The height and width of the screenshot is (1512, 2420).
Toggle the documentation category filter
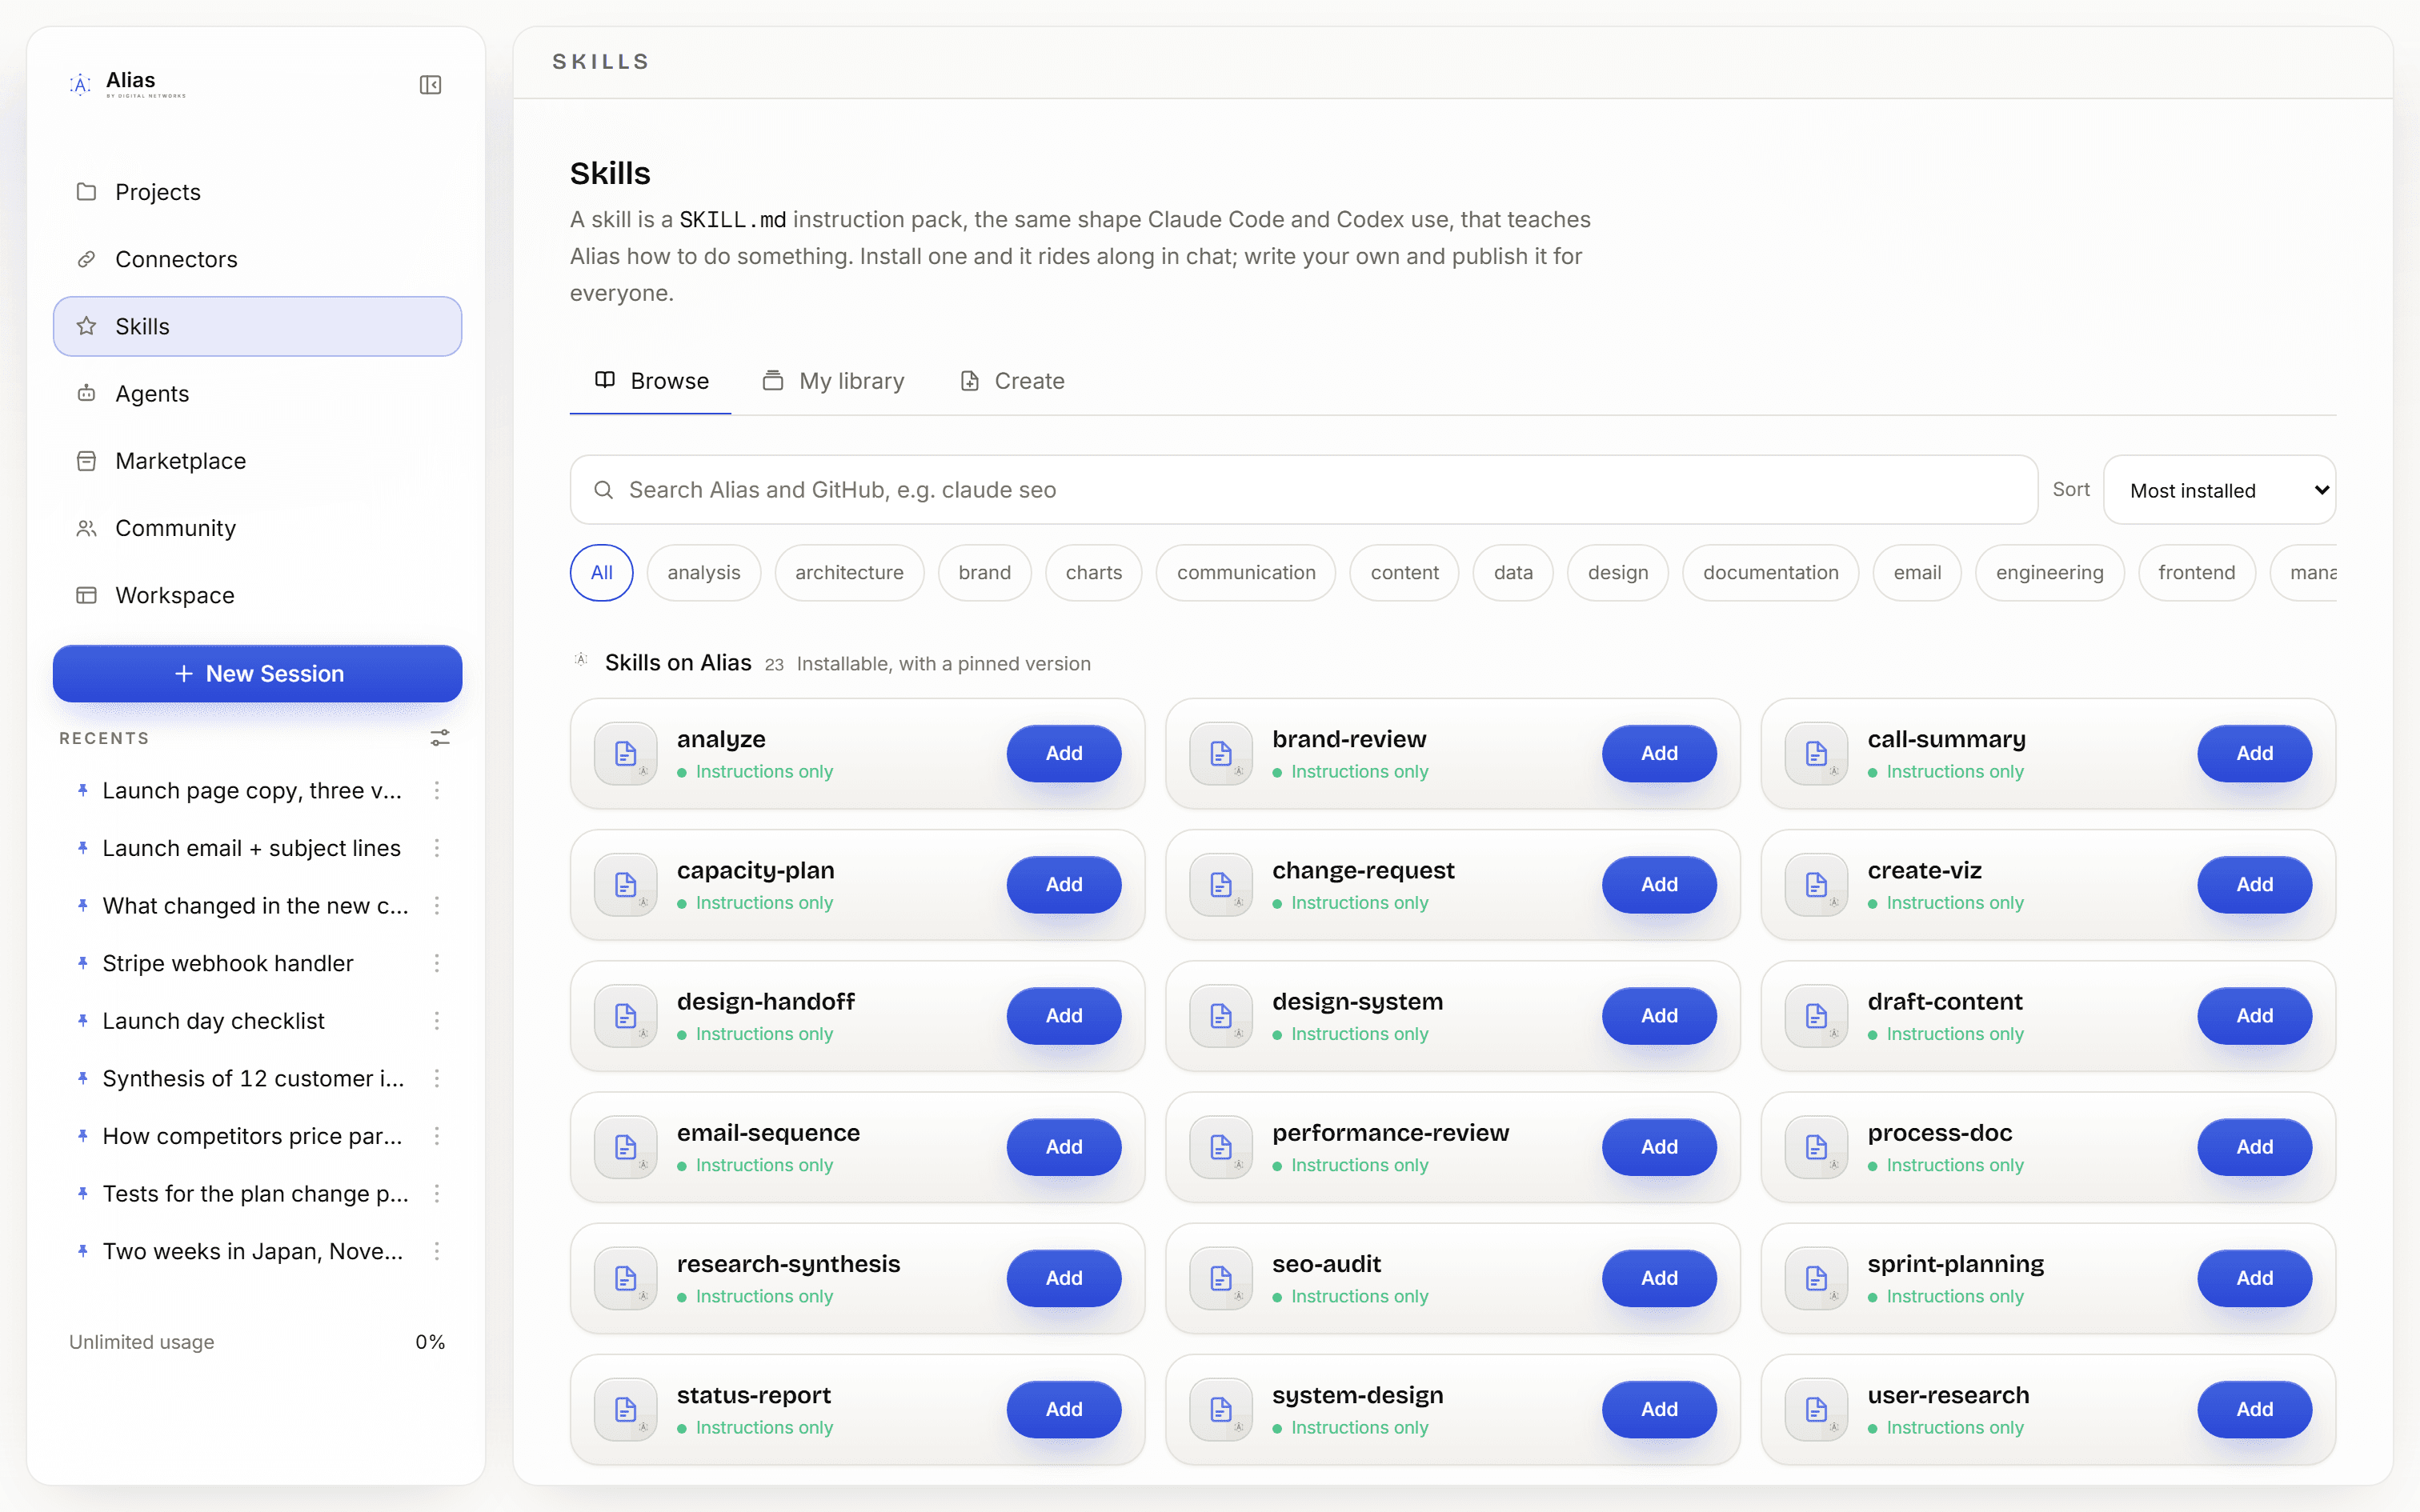[1770, 573]
